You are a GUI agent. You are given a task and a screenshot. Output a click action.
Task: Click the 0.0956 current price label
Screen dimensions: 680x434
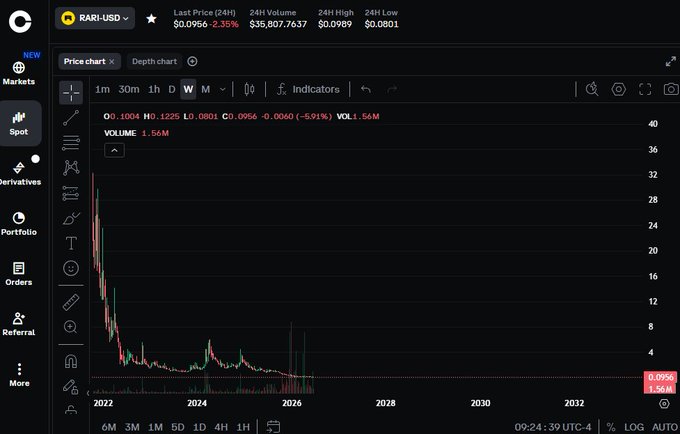pos(660,377)
